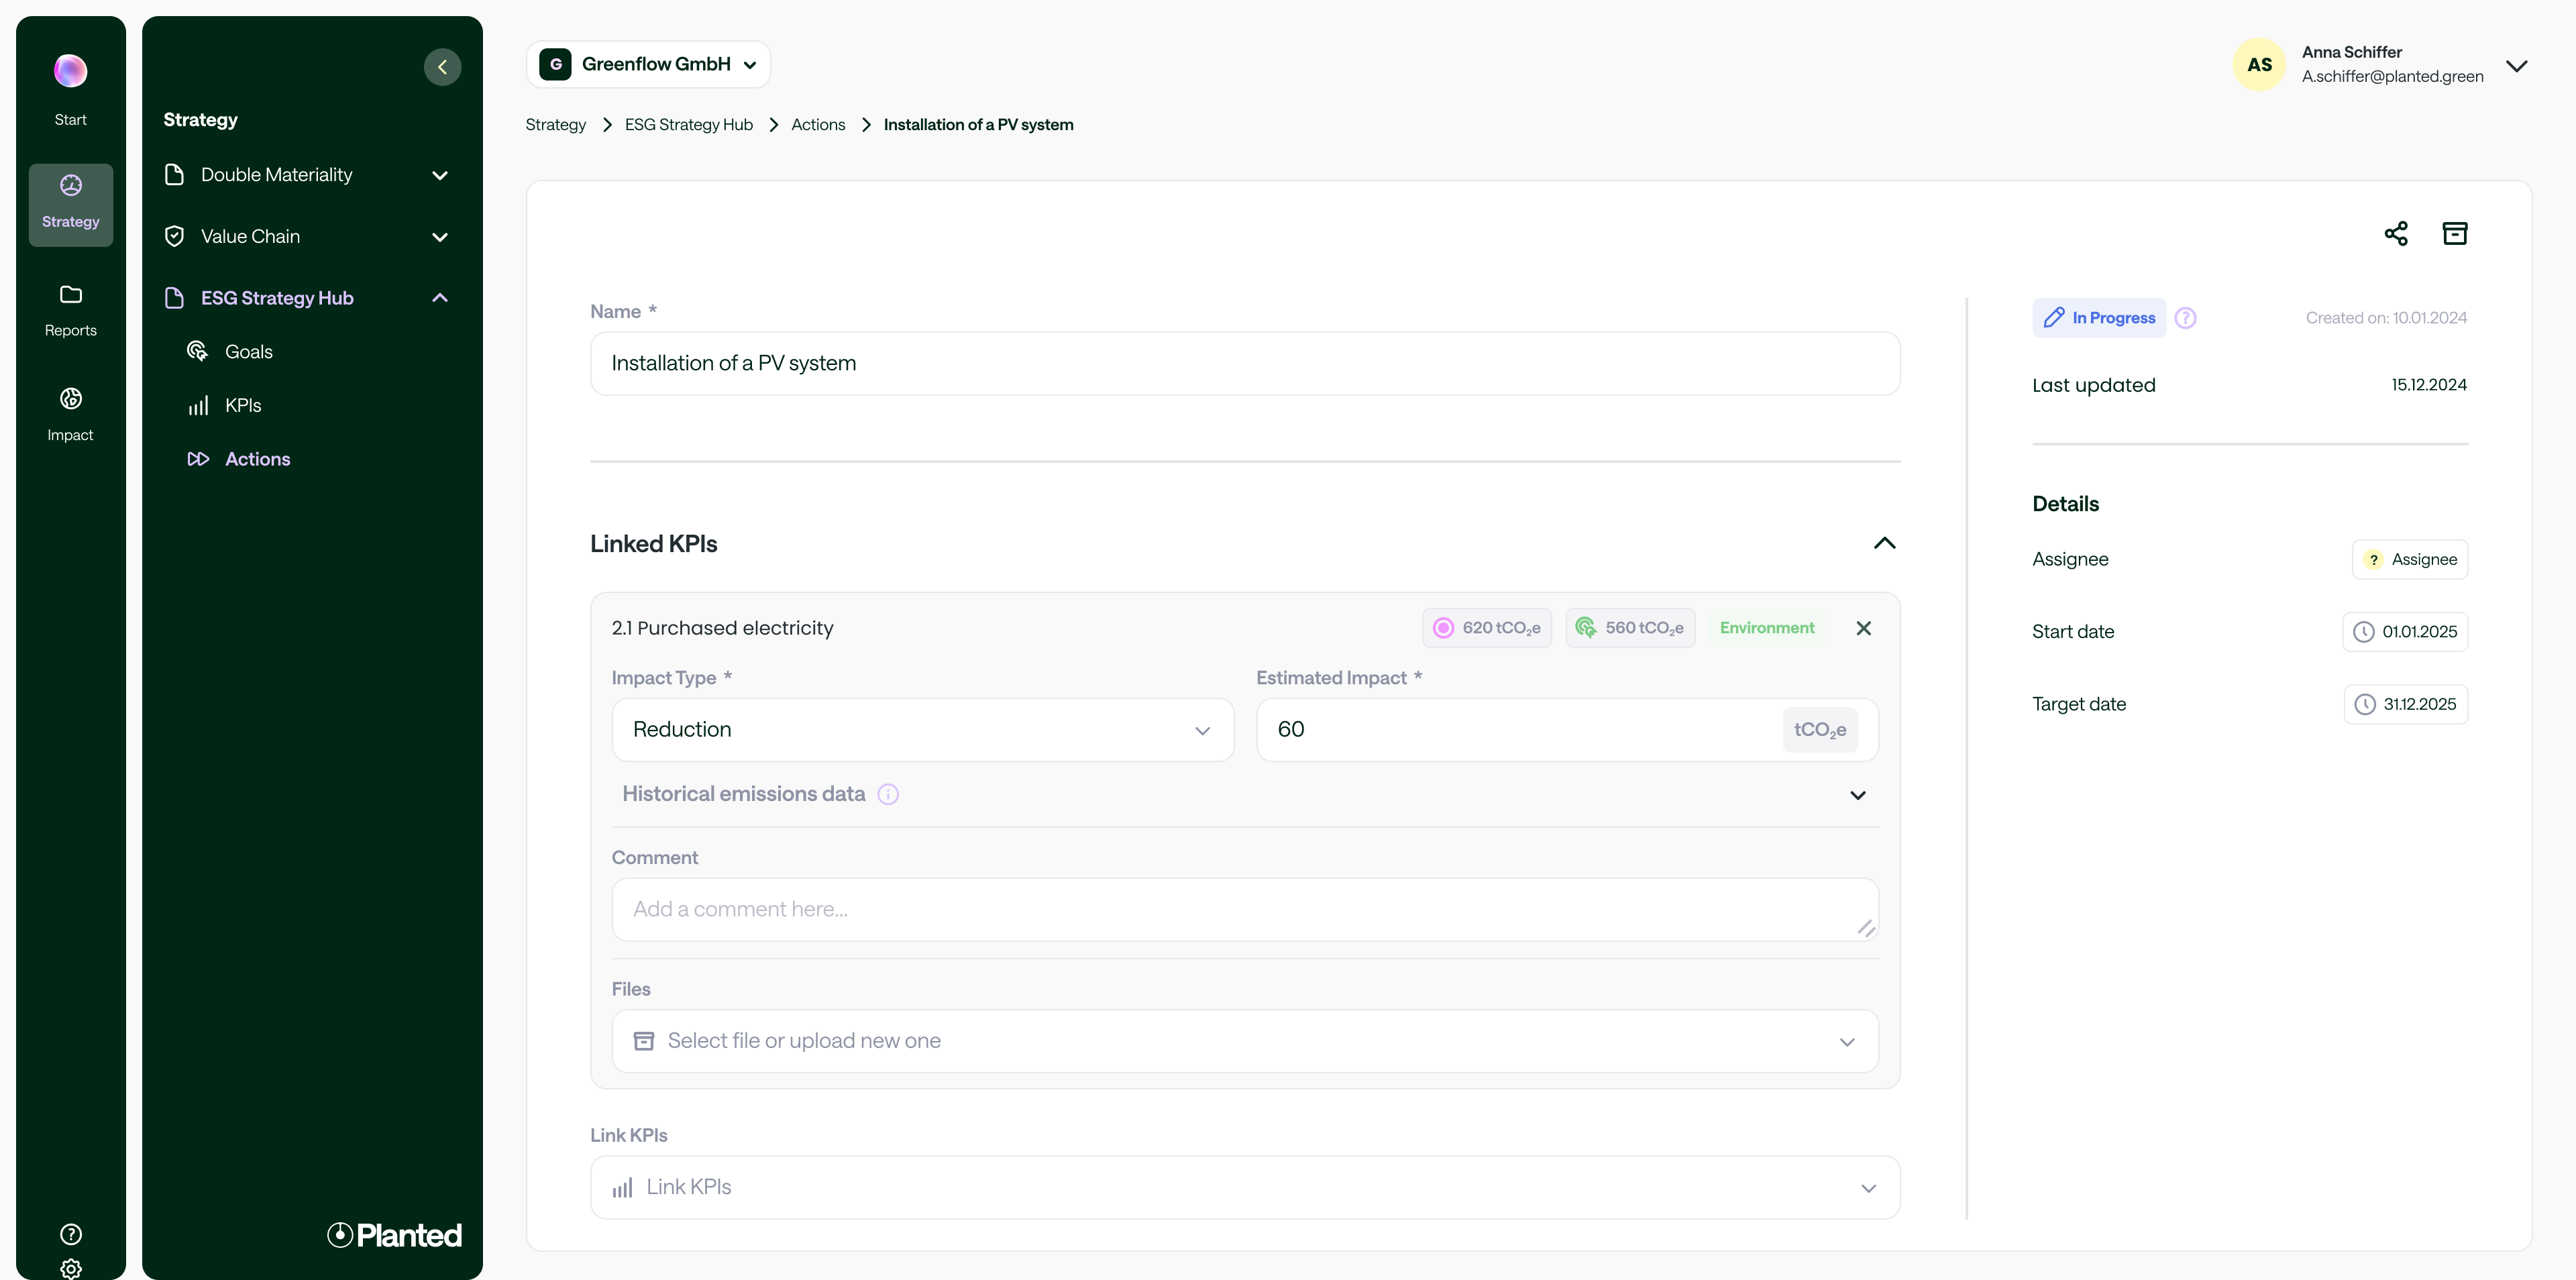Open the Impact Type Reduction dropdown

pyautogui.click(x=923, y=730)
